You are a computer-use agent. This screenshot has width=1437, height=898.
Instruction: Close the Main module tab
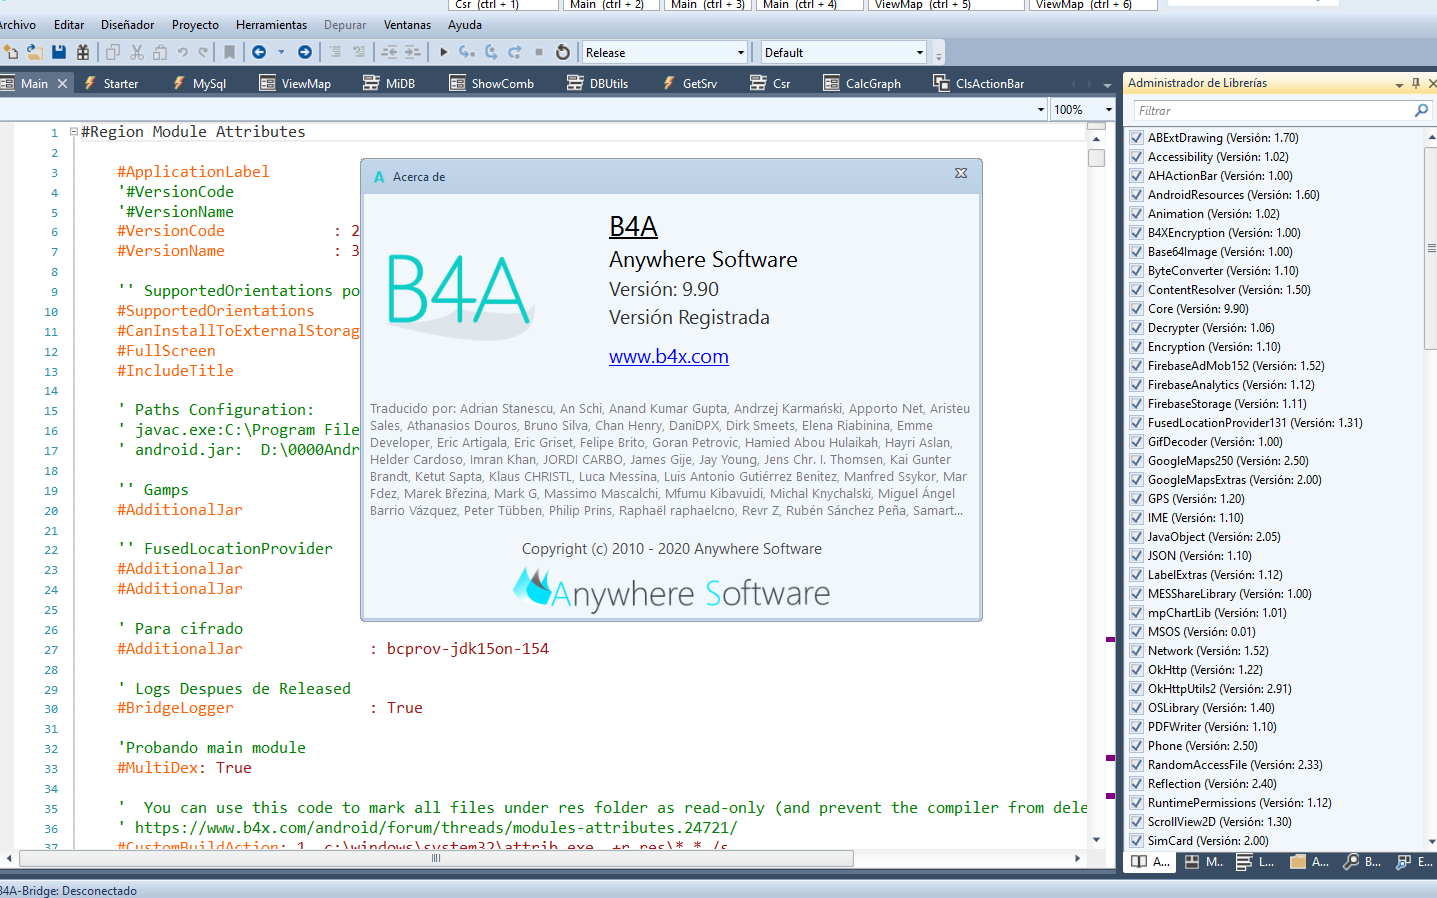63,83
